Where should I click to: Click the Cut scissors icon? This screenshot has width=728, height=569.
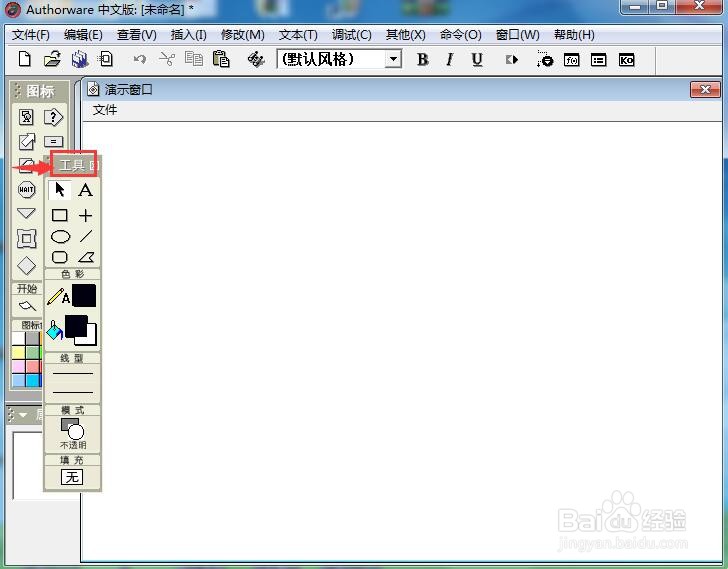[167, 59]
